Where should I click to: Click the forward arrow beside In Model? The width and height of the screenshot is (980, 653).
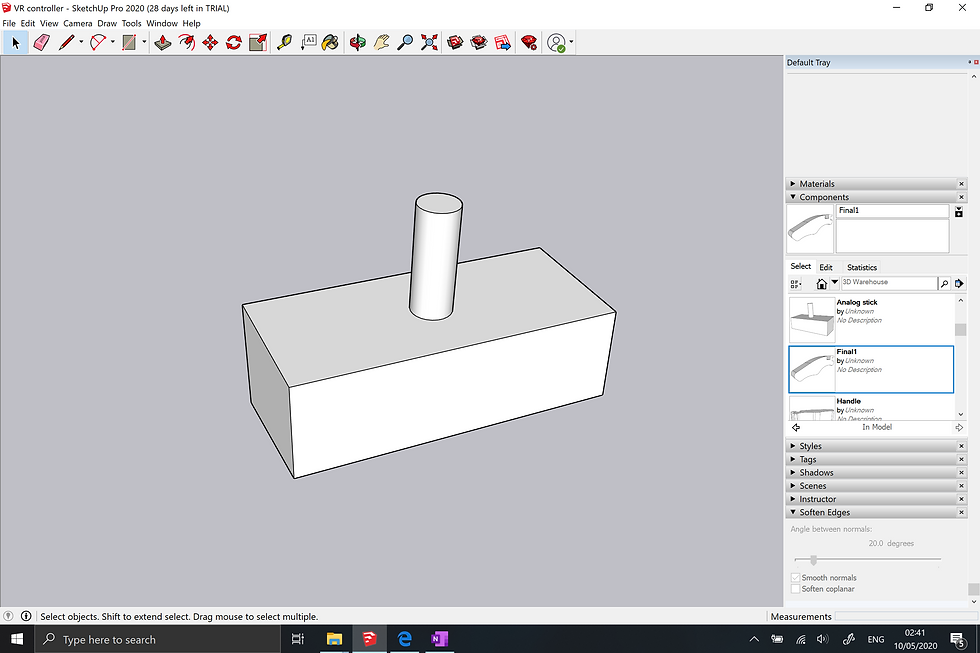pyautogui.click(x=959, y=427)
